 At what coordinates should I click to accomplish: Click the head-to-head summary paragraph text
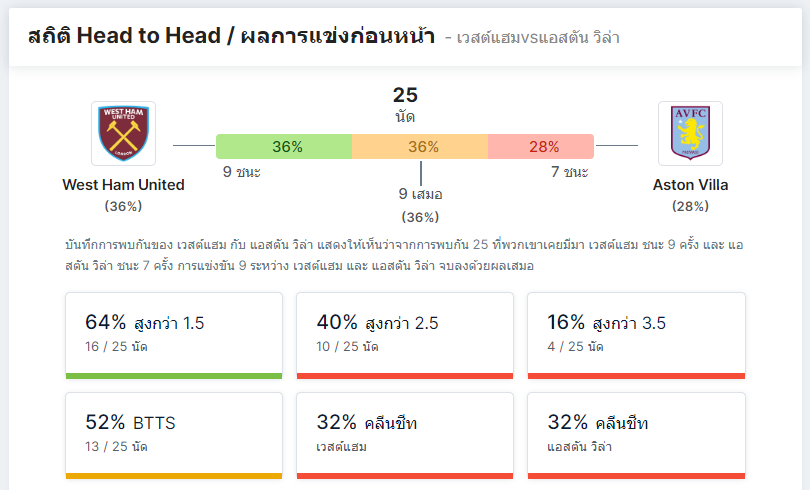tap(404, 255)
